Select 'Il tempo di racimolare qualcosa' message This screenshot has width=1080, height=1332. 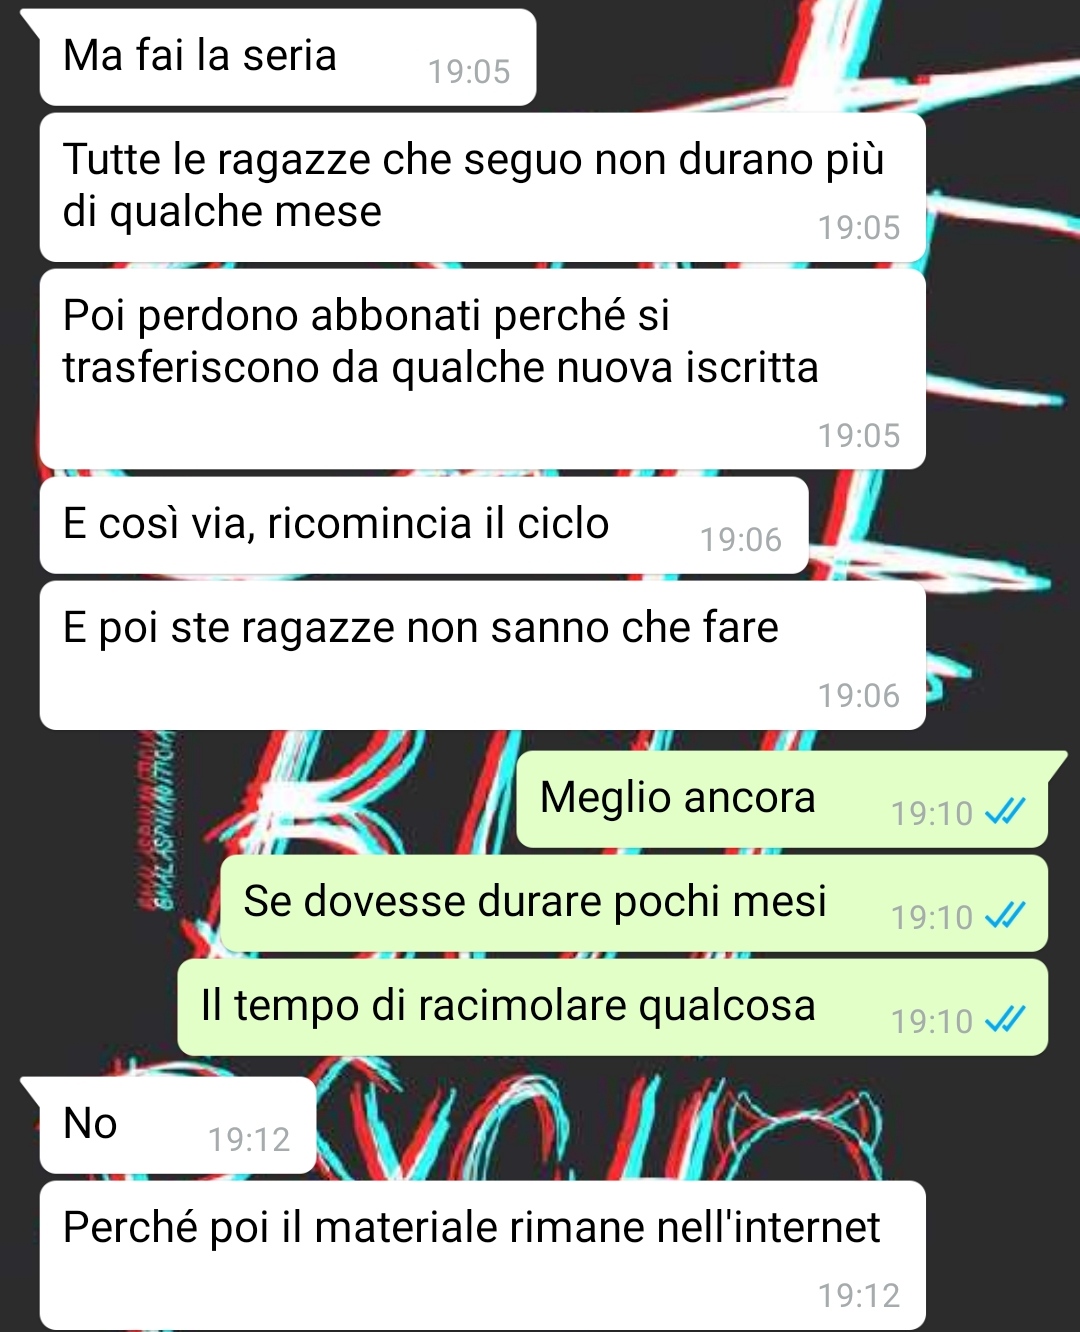pos(613,1007)
